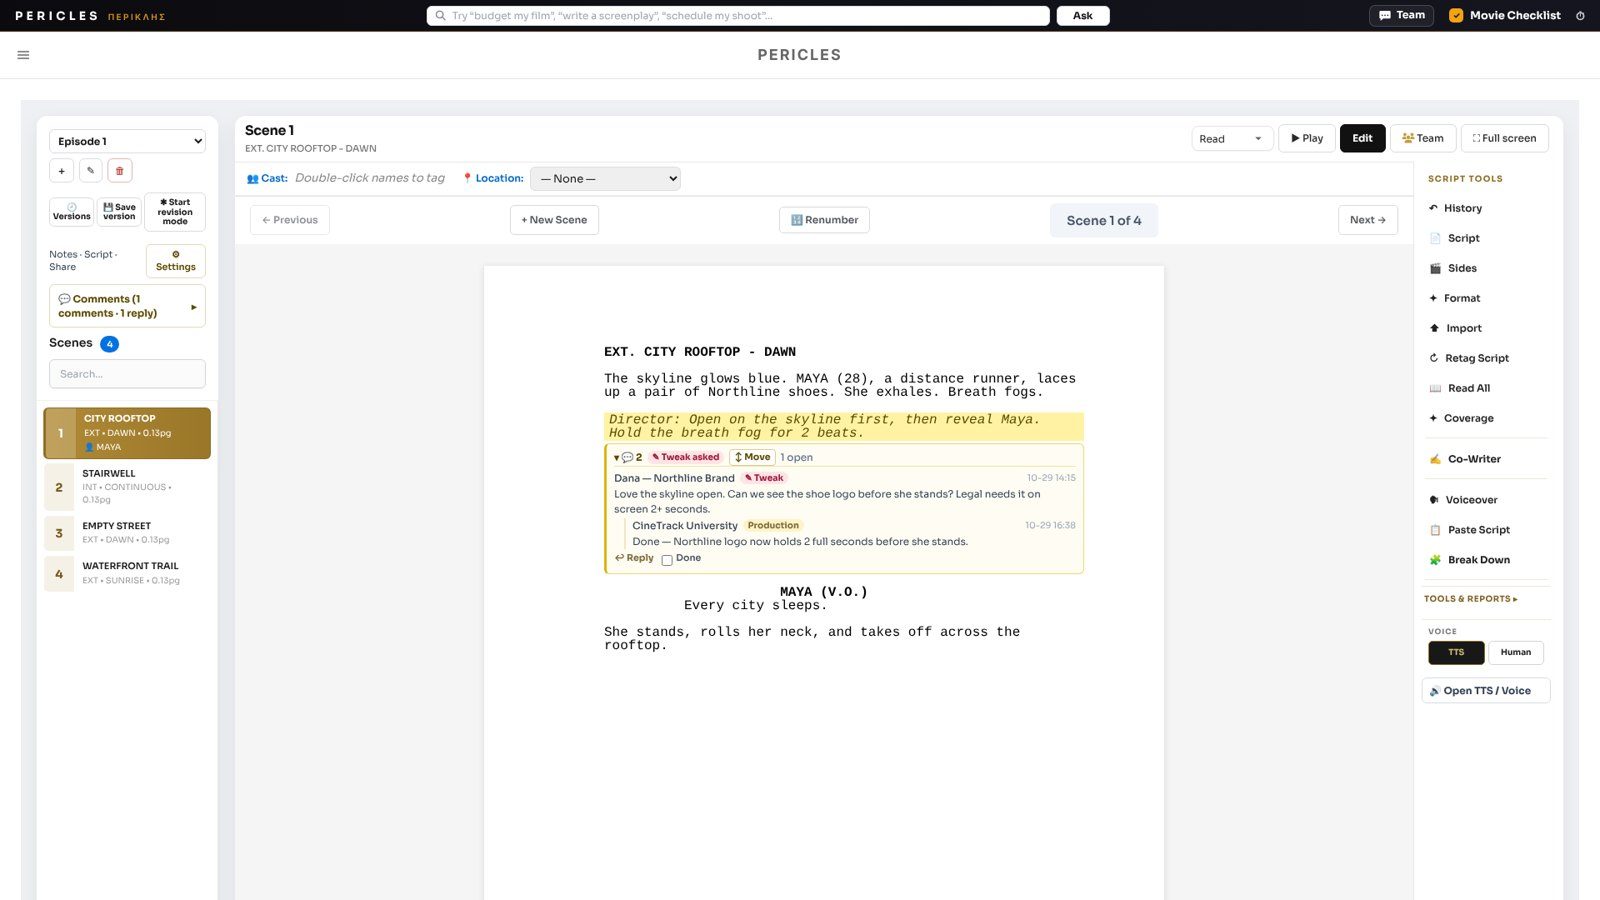
Task: Switch voice mode to Human
Action: 1516,653
